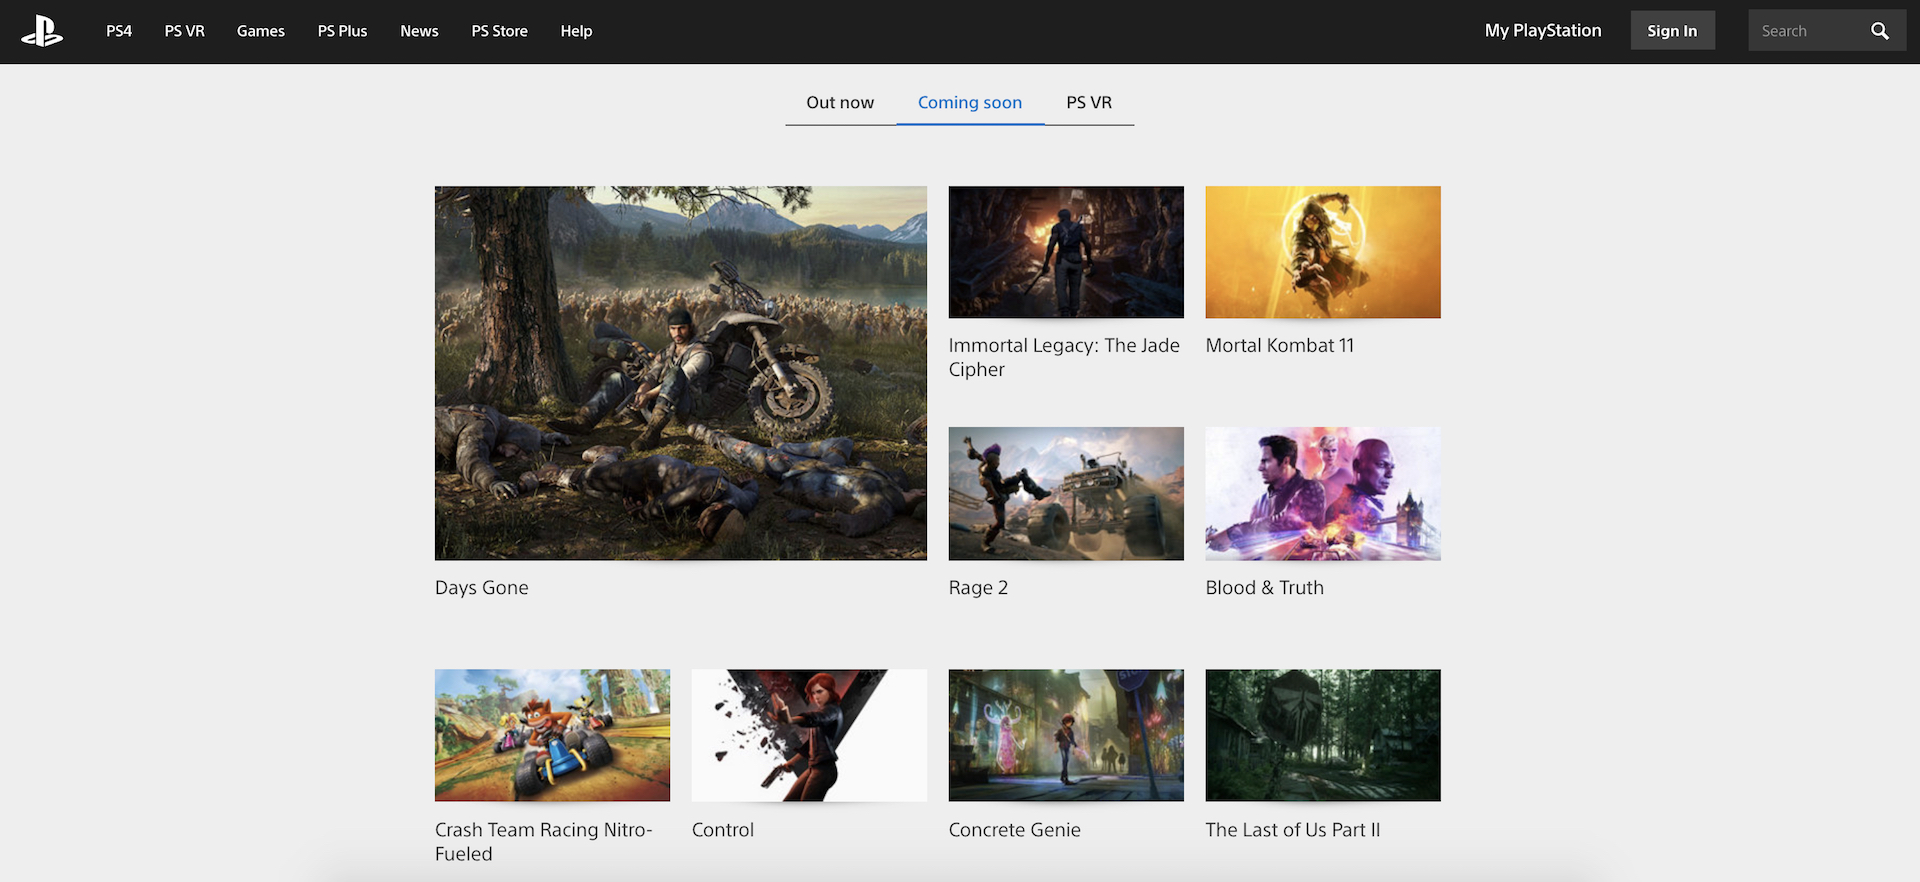1920x882 pixels.
Task: Open the Mortal Kombat 11 thumbnail
Action: pos(1322,252)
